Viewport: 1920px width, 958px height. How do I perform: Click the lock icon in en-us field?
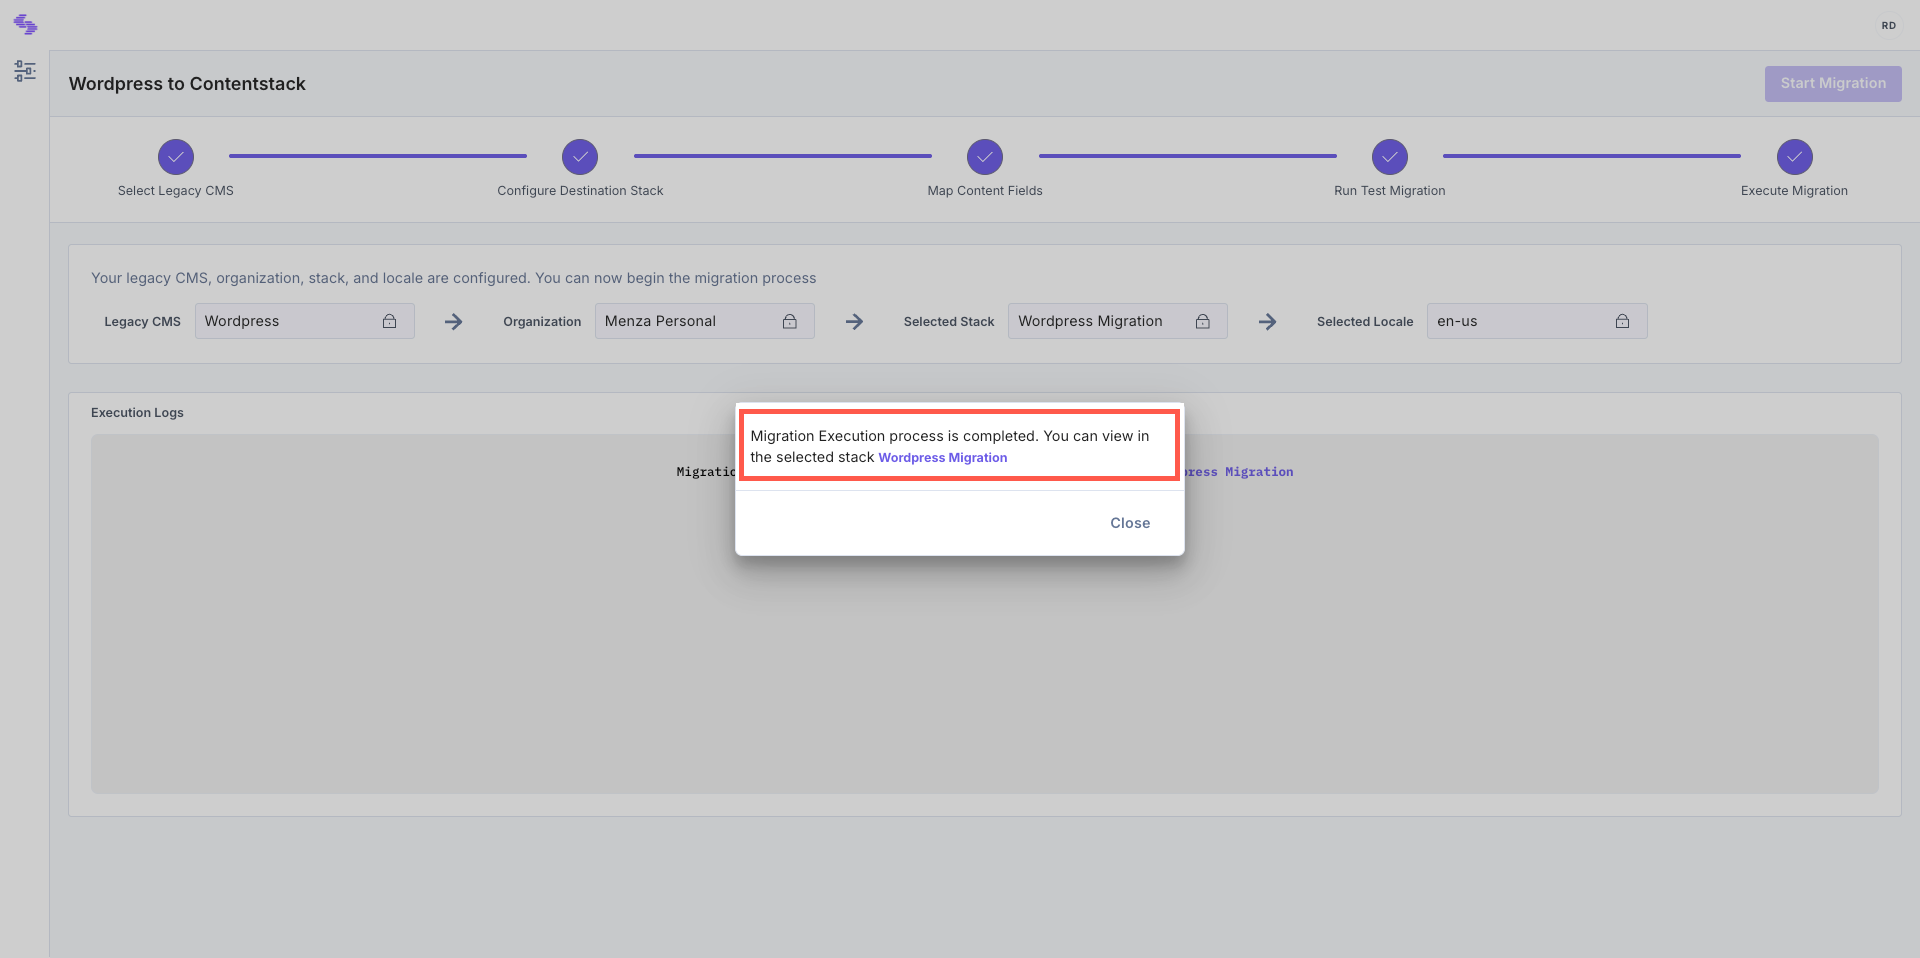1622,321
